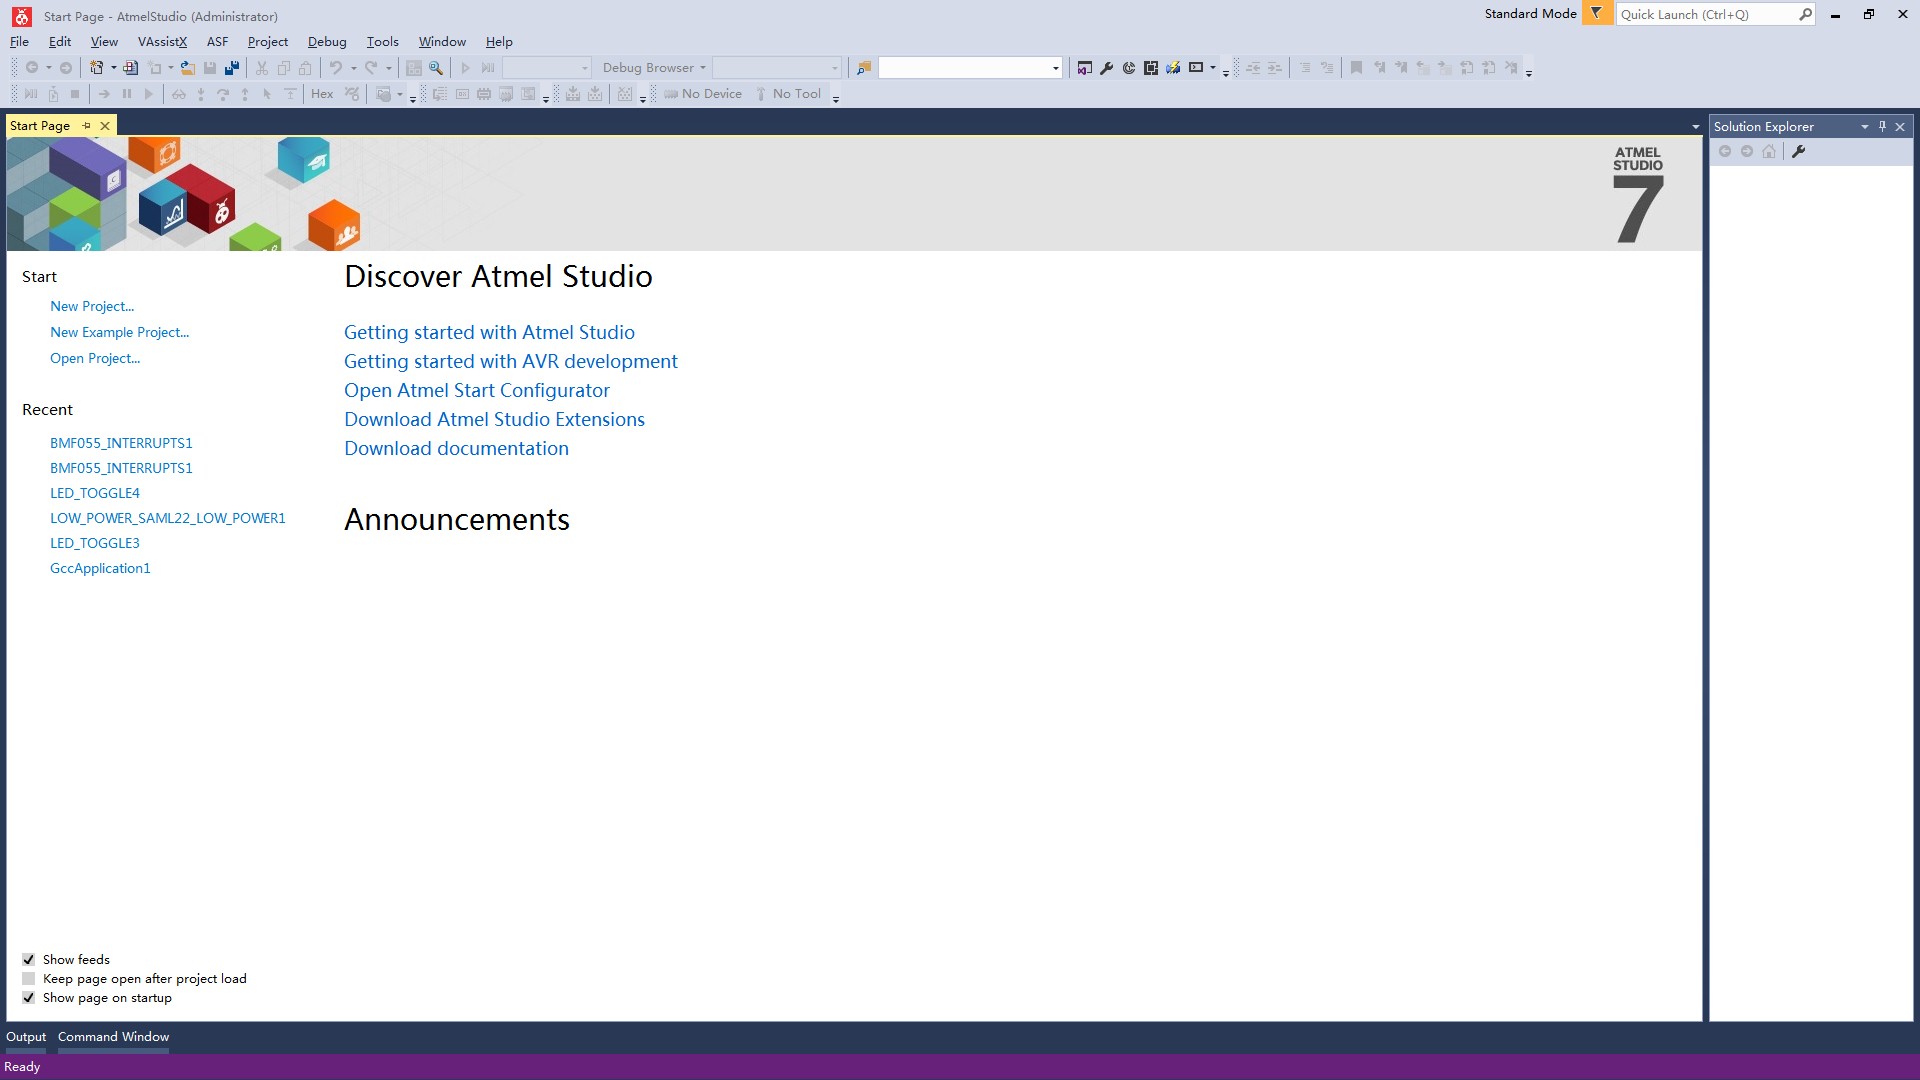Toggle Hex display button

322,94
